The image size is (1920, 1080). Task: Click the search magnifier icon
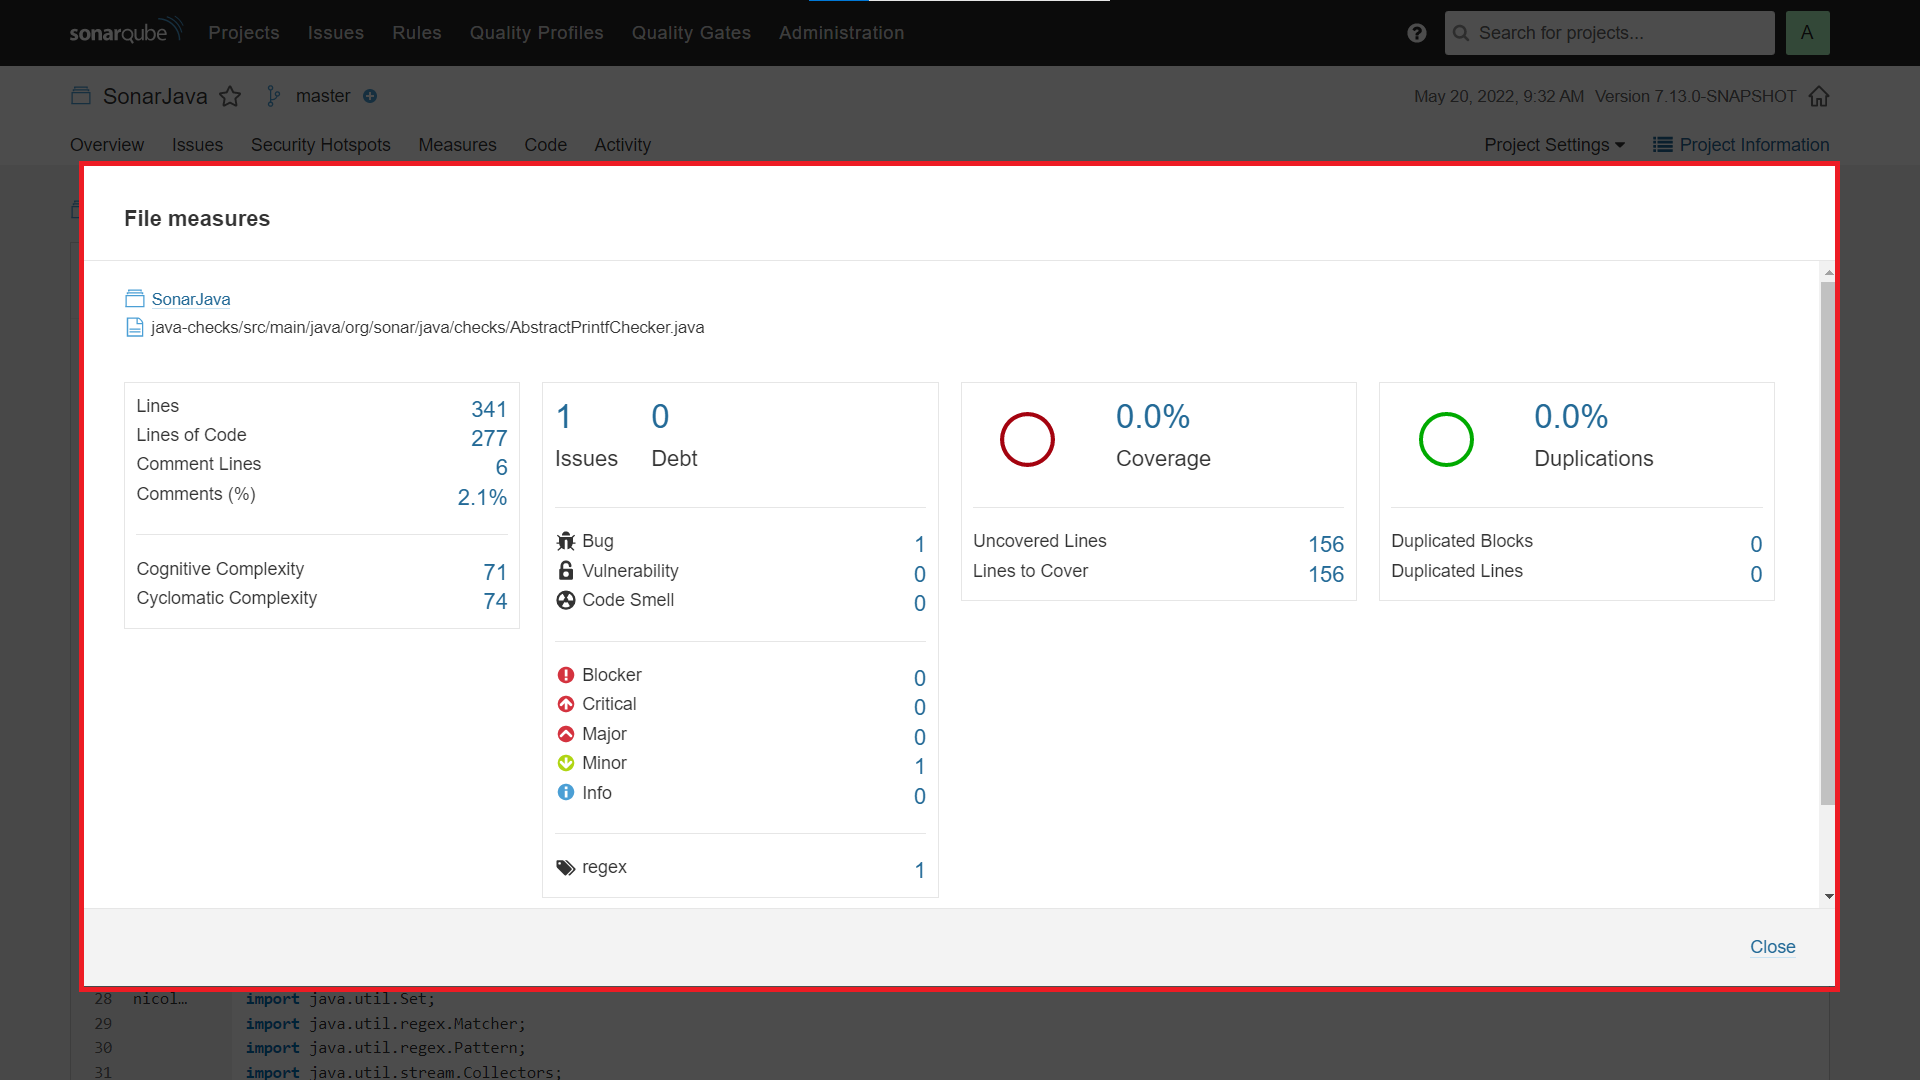[1461, 33]
